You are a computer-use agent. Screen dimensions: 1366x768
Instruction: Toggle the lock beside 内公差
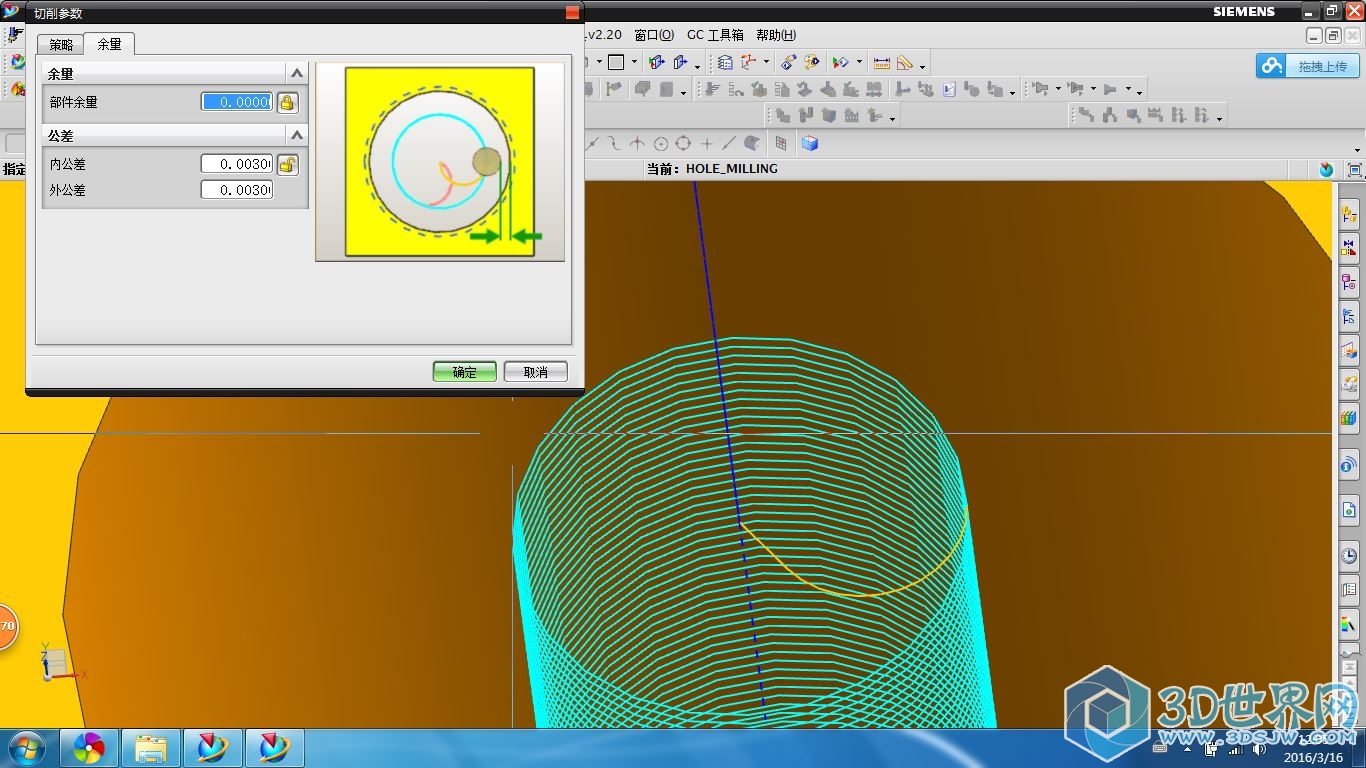[x=287, y=164]
